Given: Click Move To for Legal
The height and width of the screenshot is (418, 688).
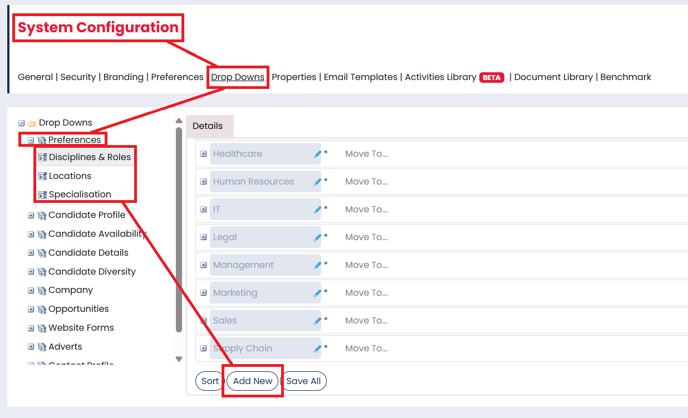Looking at the screenshot, I should (366, 237).
